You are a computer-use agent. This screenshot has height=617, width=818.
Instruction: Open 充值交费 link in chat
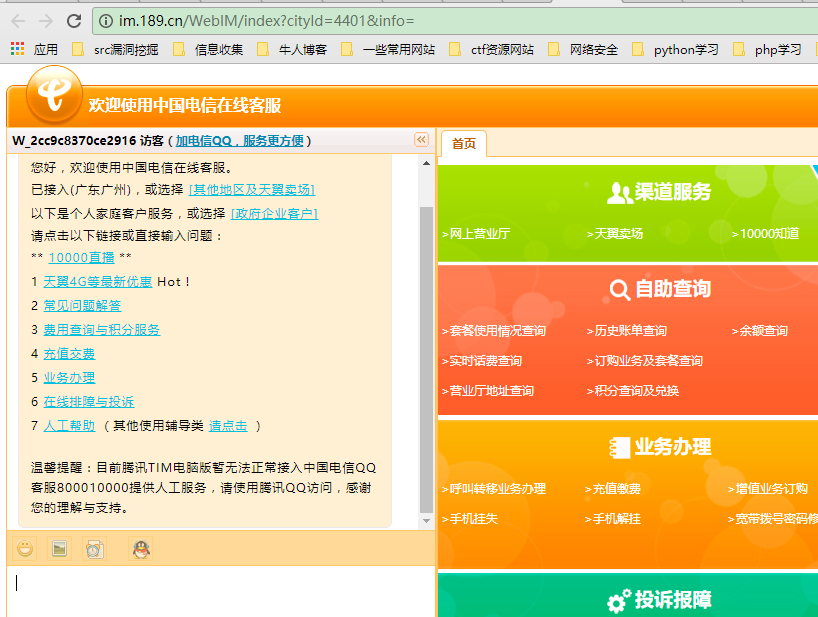point(69,354)
